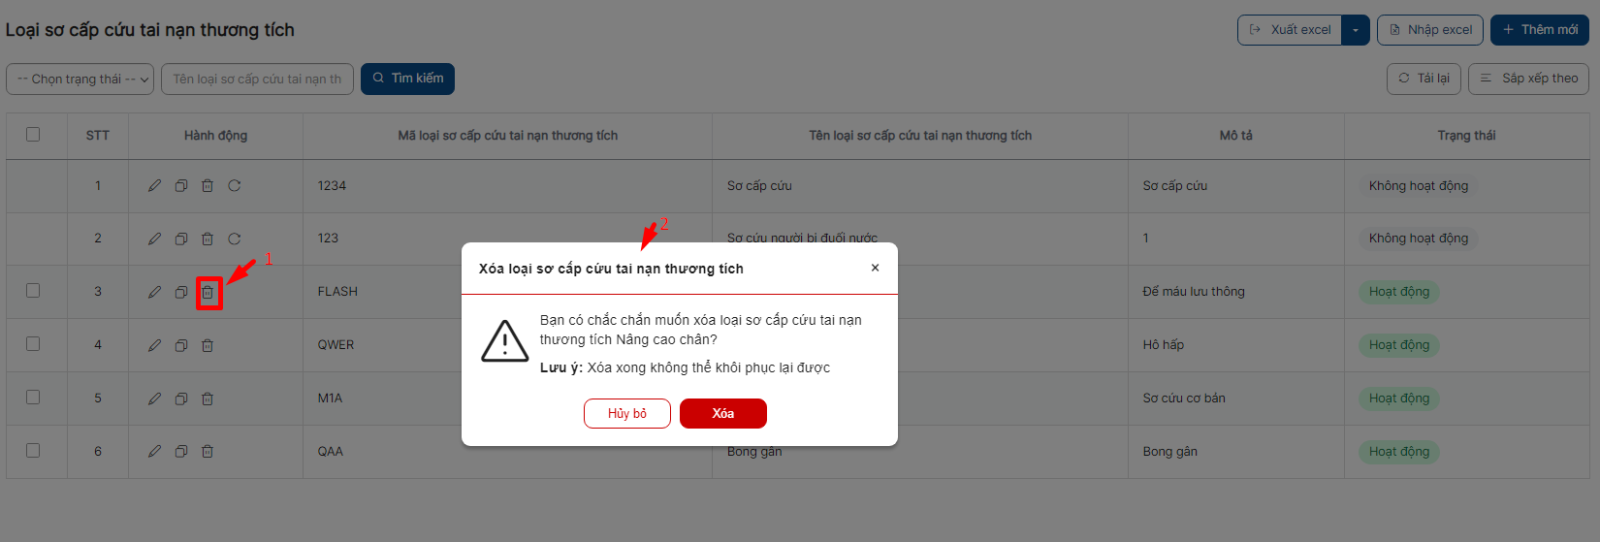Edit the M1A row with pencil icon
The width and height of the screenshot is (1600, 542).
tap(154, 399)
